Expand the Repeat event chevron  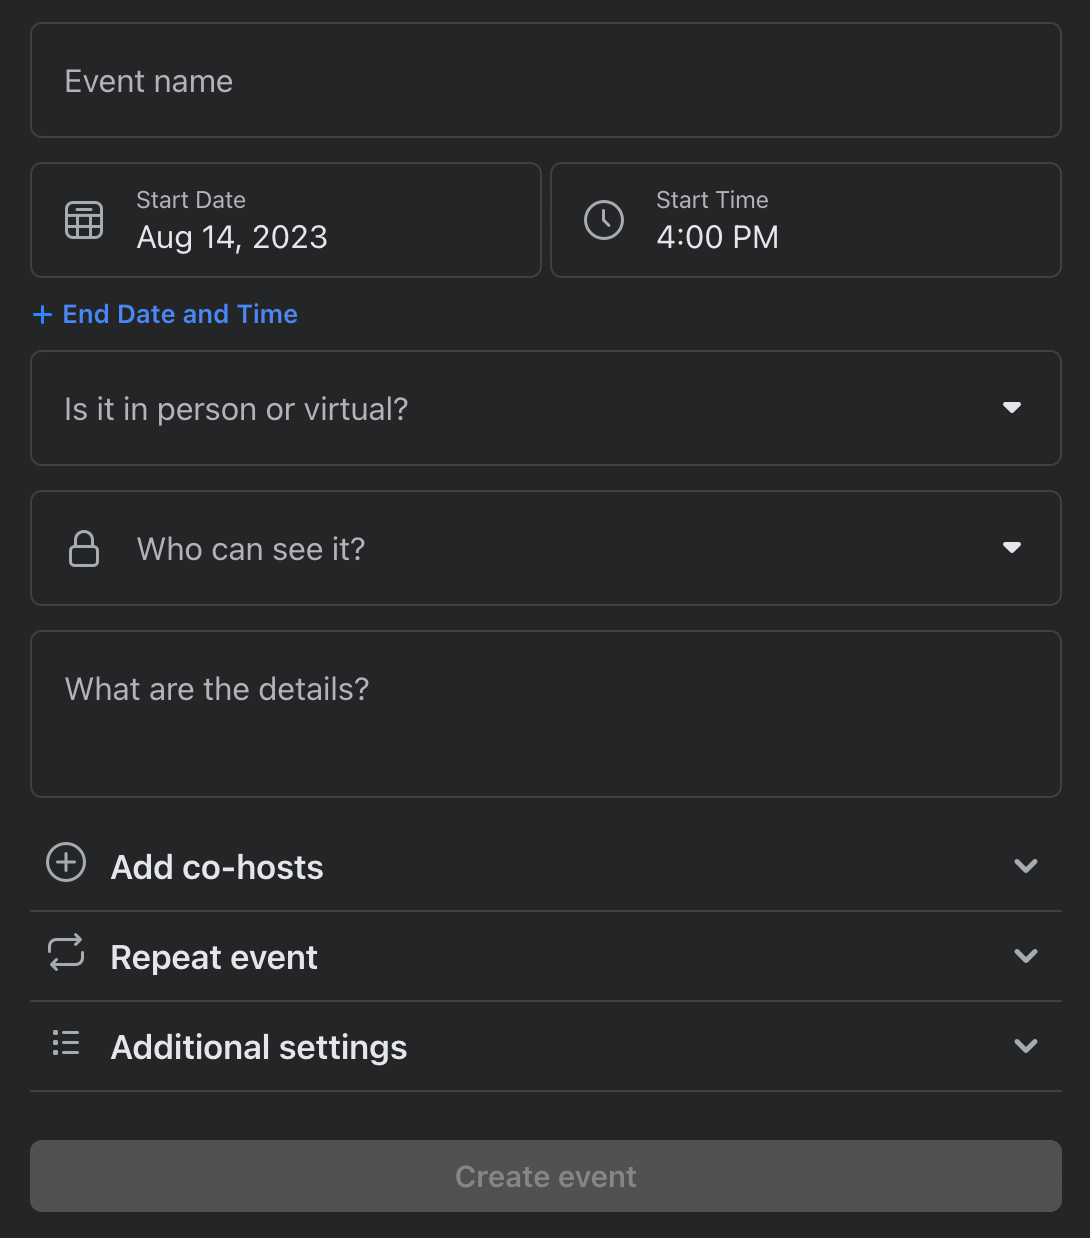[1026, 956]
